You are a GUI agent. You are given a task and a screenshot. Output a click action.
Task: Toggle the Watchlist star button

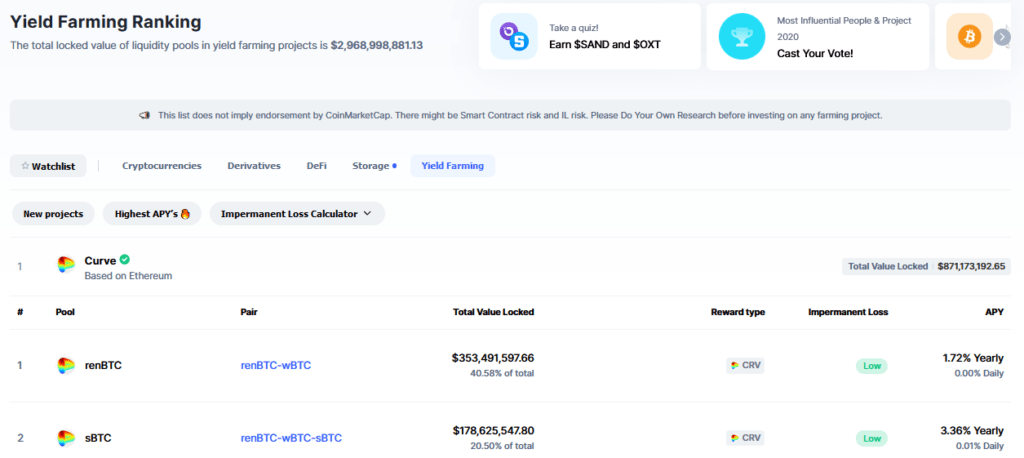[x=48, y=166]
